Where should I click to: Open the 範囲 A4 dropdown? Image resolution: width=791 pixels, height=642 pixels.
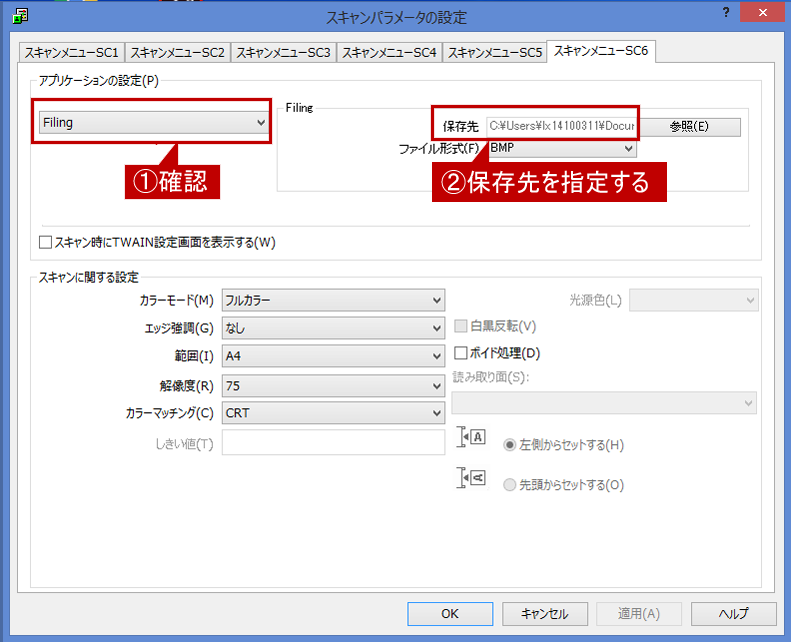click(333, 356)
